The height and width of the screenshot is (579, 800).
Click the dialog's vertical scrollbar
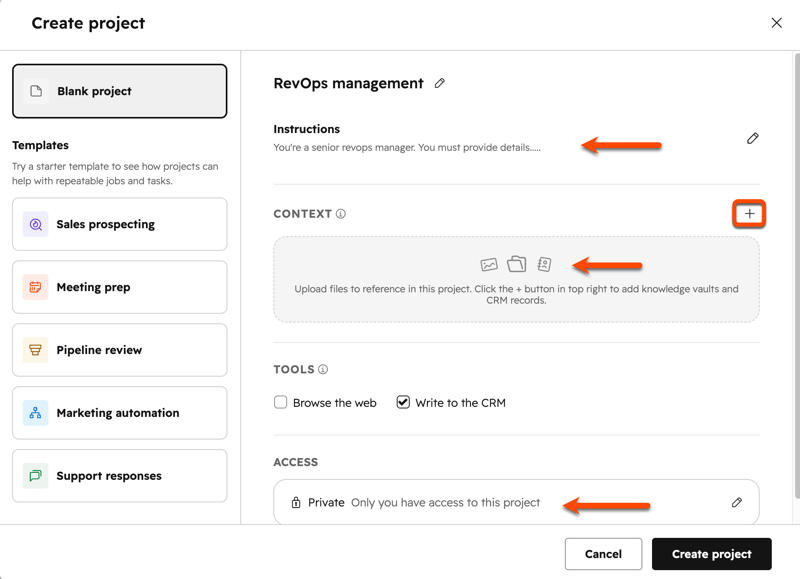(796, 275)
